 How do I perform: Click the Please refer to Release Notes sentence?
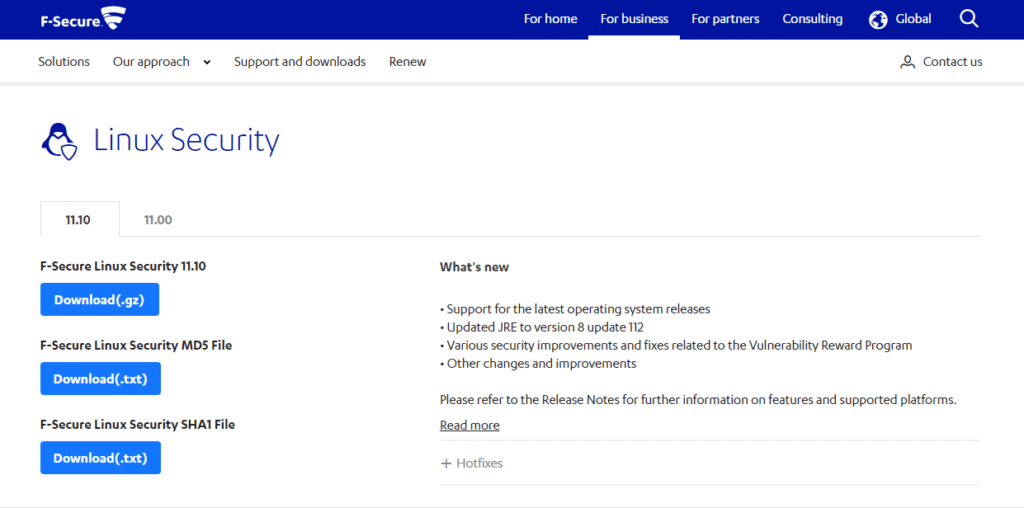[698, 400]
